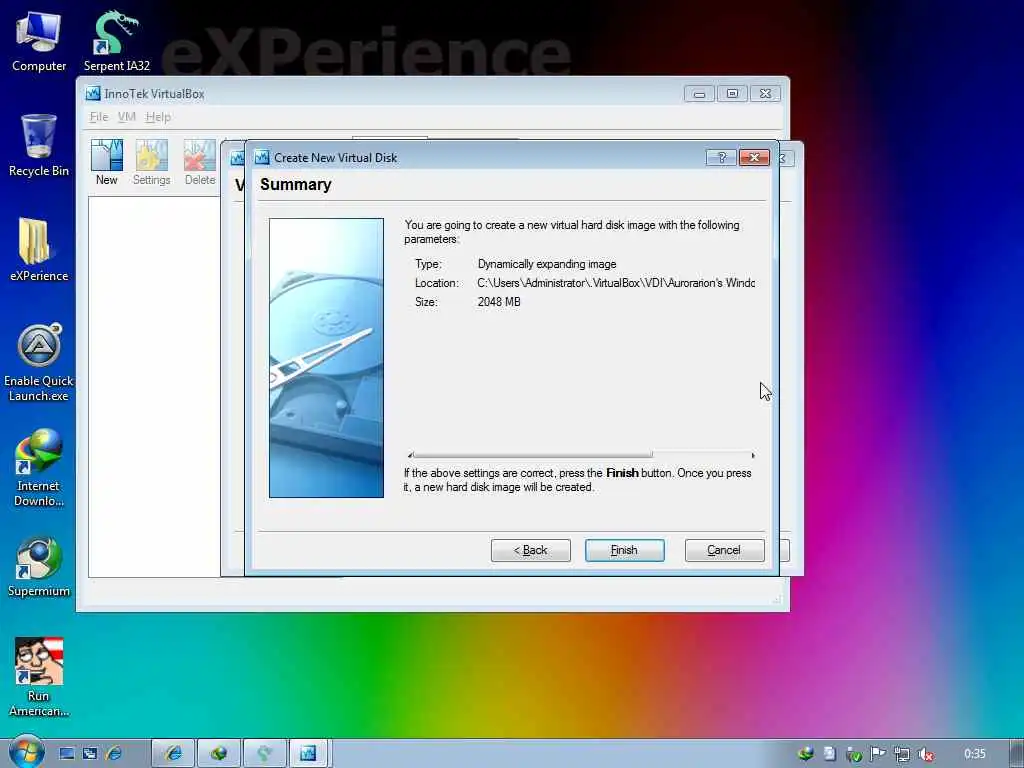Click Internet Explorer quick launch icon
1024x768 pixels.
pos(114,753)
